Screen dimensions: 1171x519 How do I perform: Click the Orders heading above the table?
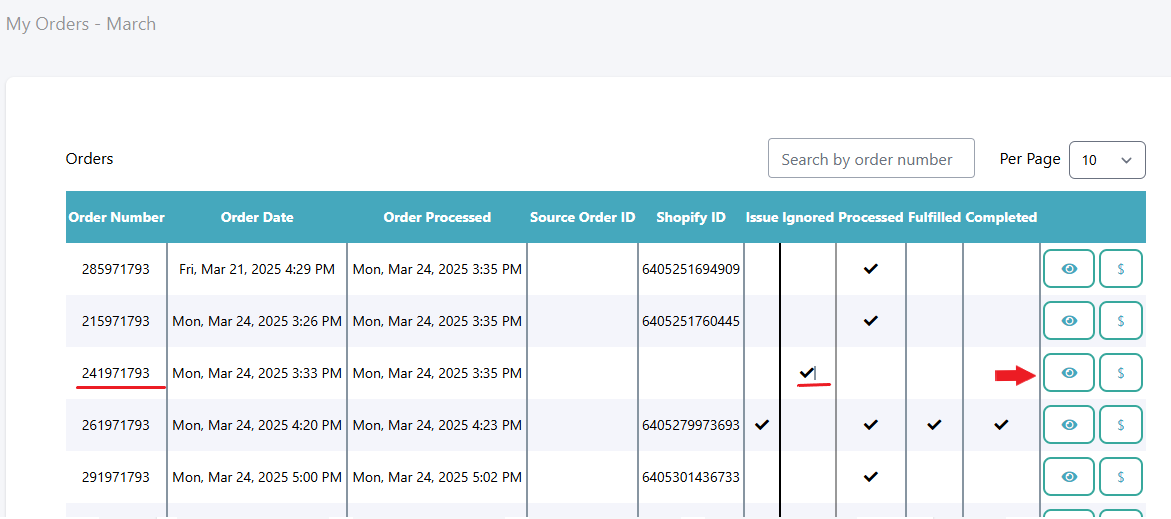[x=90, y=159]
